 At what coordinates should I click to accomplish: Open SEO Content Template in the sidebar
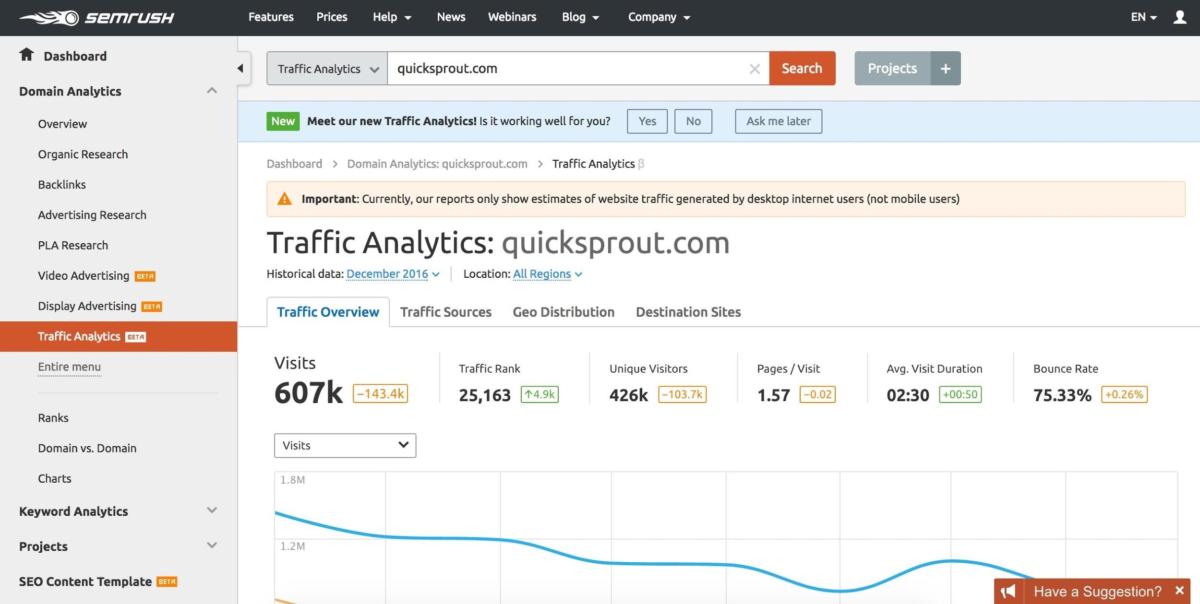[85, 581]
